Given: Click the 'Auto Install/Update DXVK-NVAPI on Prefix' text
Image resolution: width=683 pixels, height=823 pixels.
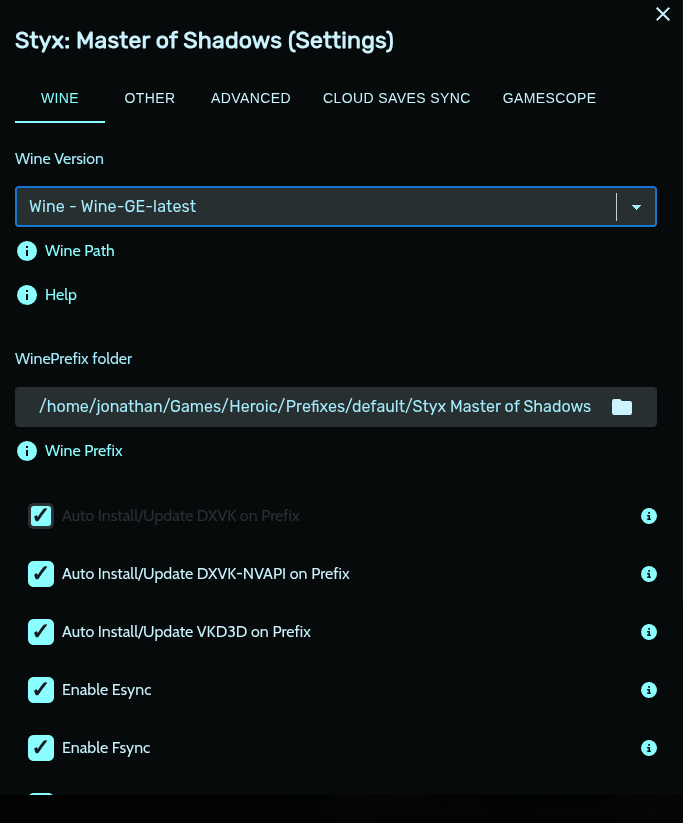Looking at the screenshot, I should click(x=206, y=574).
